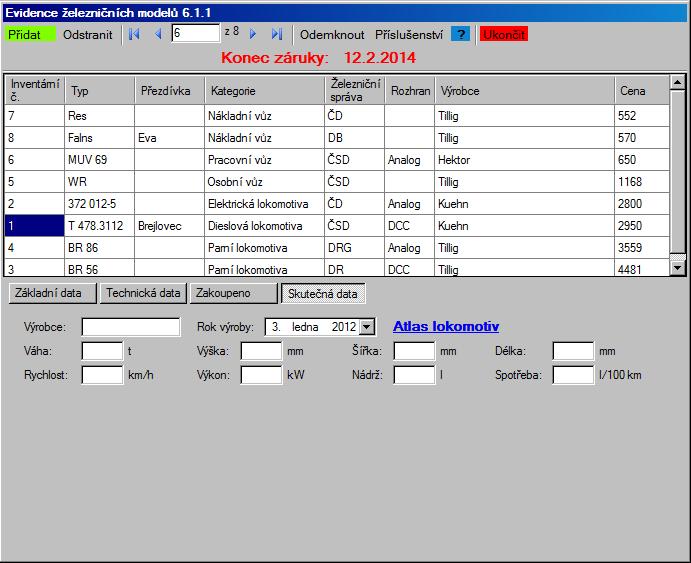Viewport: 691px width, 563px height.
Task: Go to previous record arrow
Action: pos(158,34)
